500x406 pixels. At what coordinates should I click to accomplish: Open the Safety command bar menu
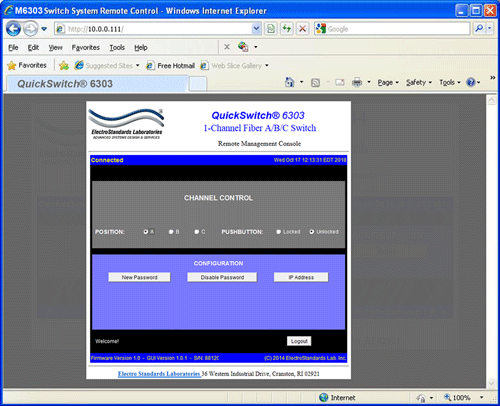tap(419, 82)
